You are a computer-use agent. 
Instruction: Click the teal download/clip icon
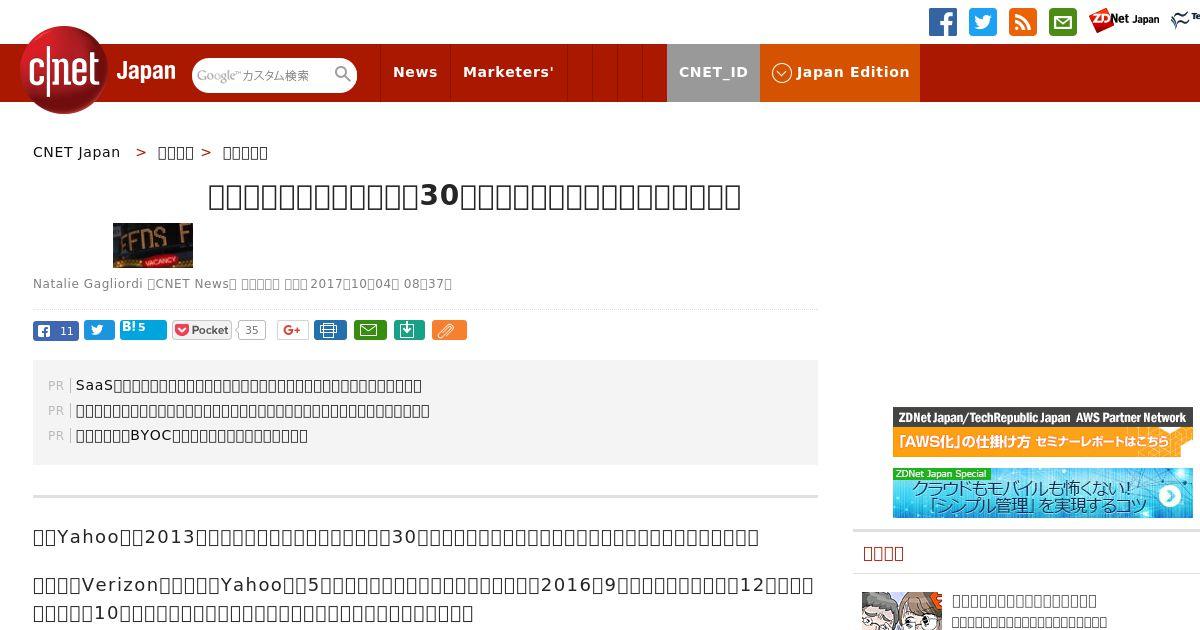pos(409,330)
